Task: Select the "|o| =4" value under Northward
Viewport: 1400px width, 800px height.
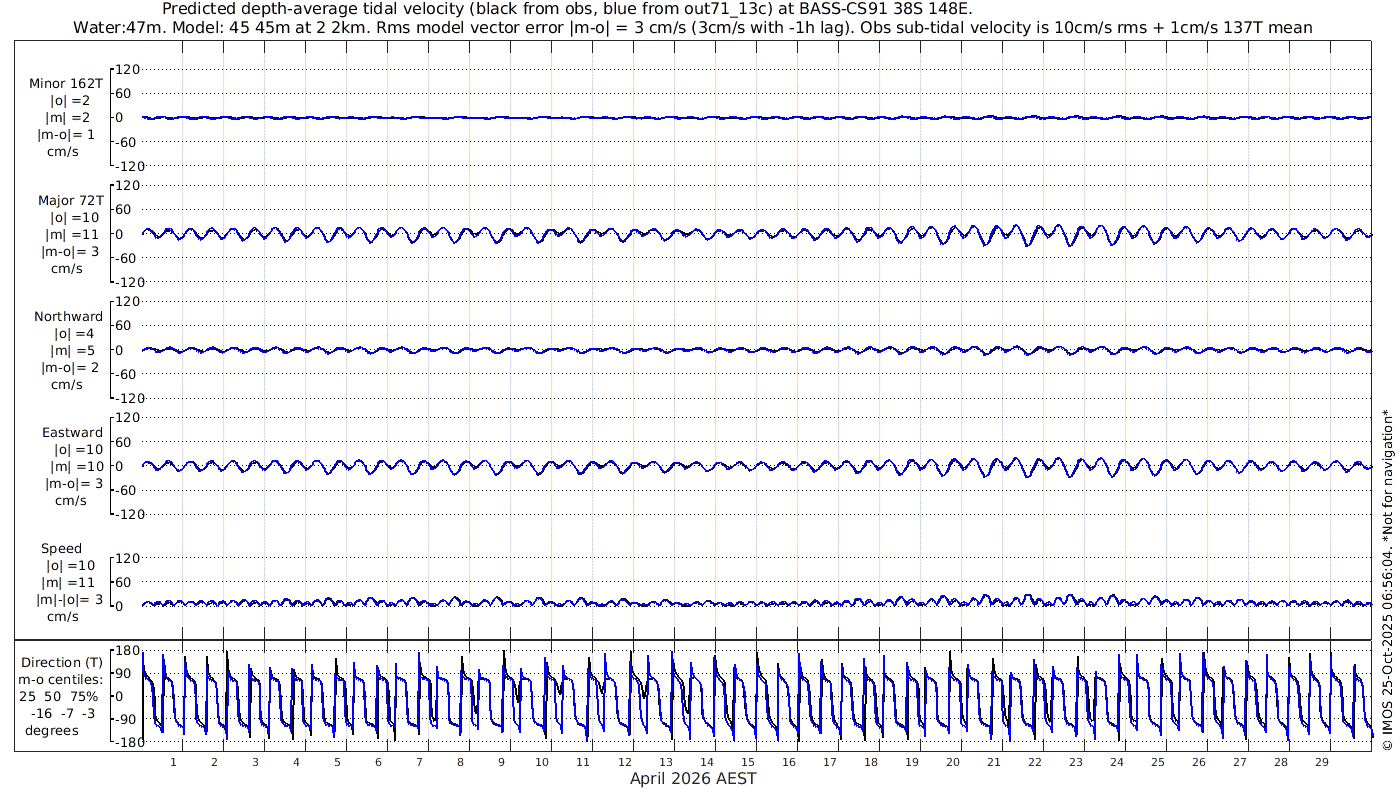Action: (x=74, y=333)
